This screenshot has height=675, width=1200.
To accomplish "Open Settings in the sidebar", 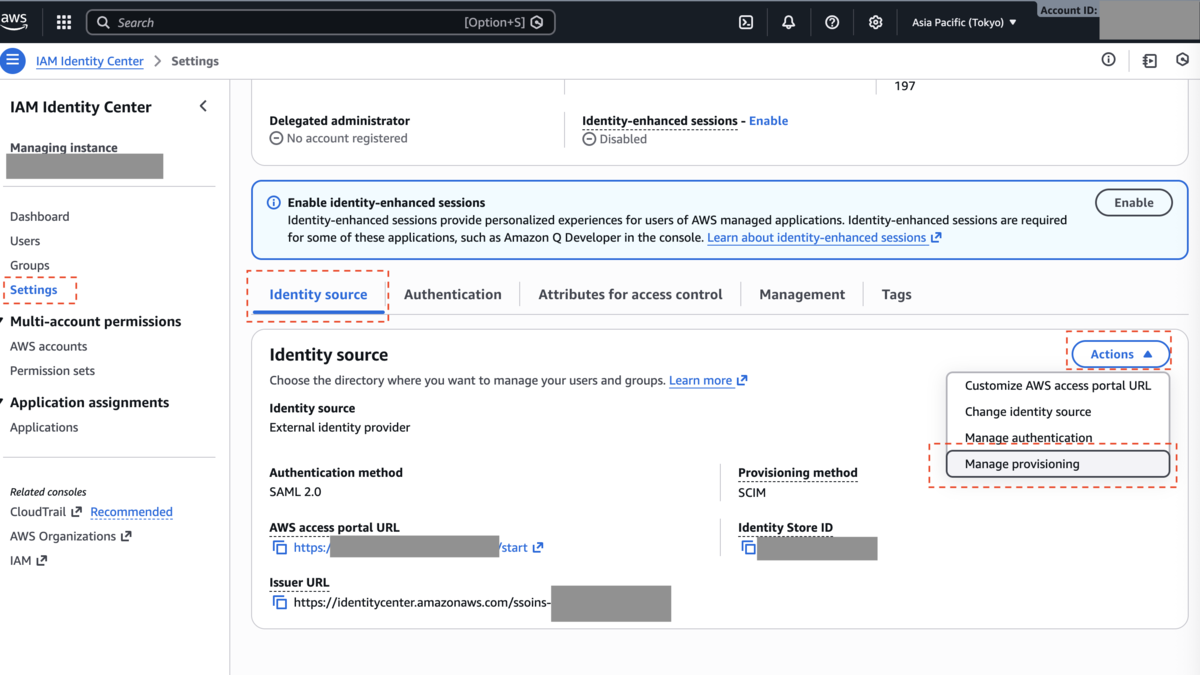I will coord(34,289).
